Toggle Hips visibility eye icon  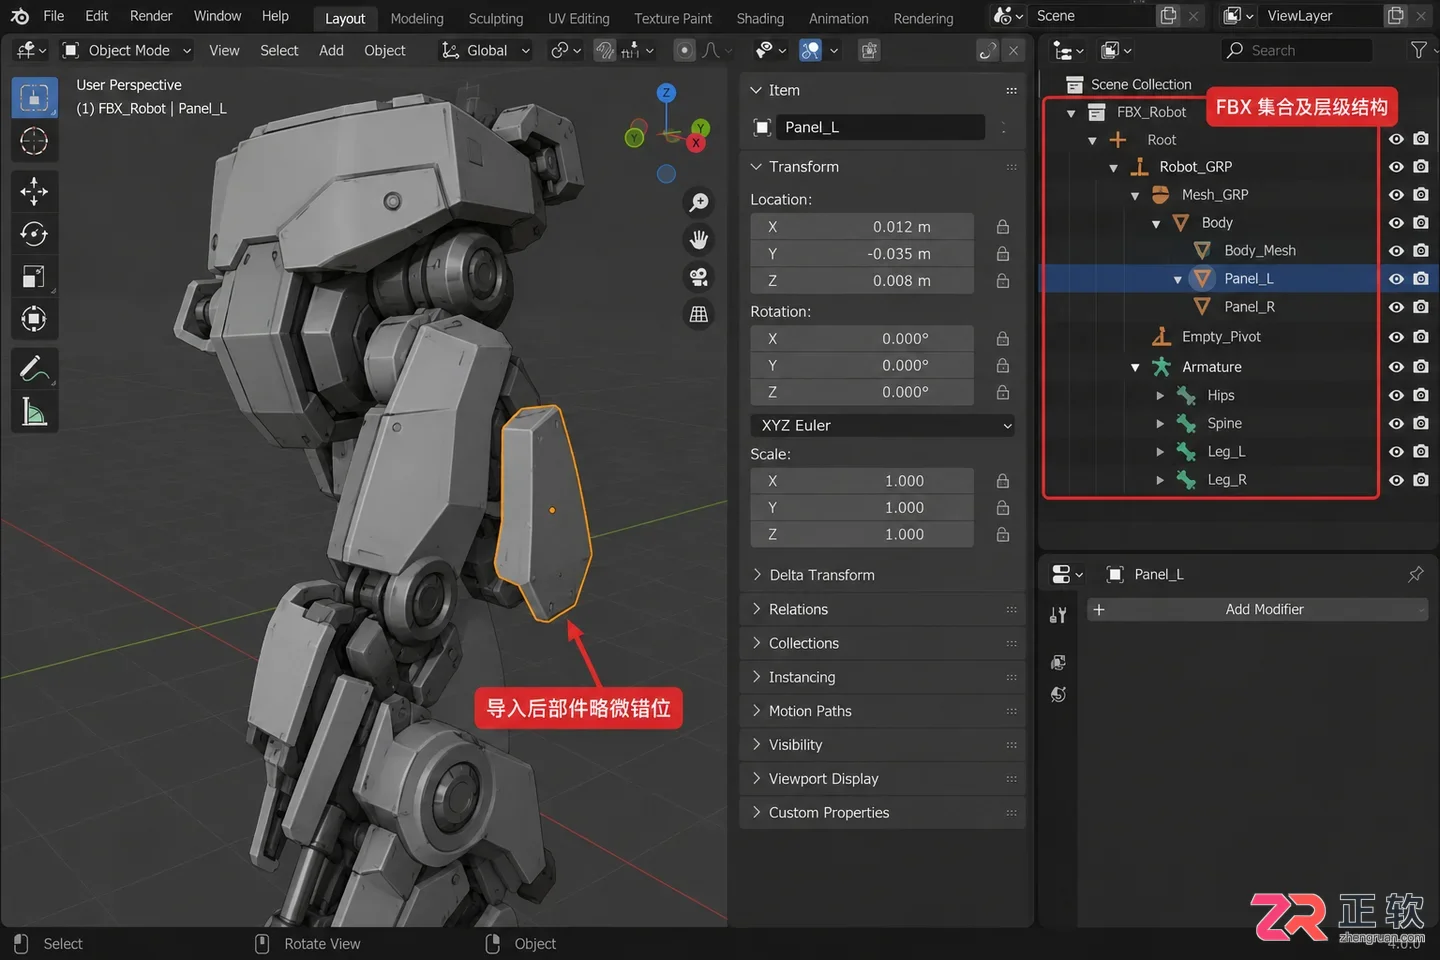[x=1396, y=395]
